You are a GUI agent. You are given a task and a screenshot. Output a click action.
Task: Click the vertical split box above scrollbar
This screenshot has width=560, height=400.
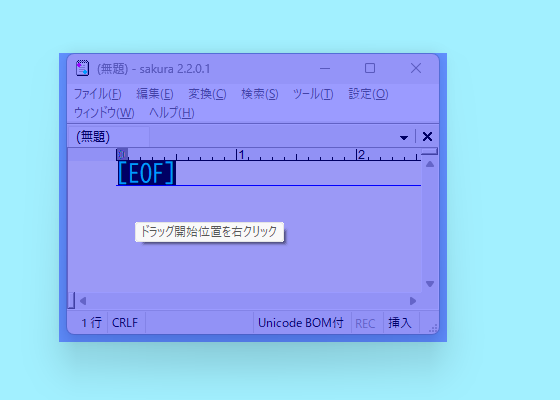click(430, 151)
